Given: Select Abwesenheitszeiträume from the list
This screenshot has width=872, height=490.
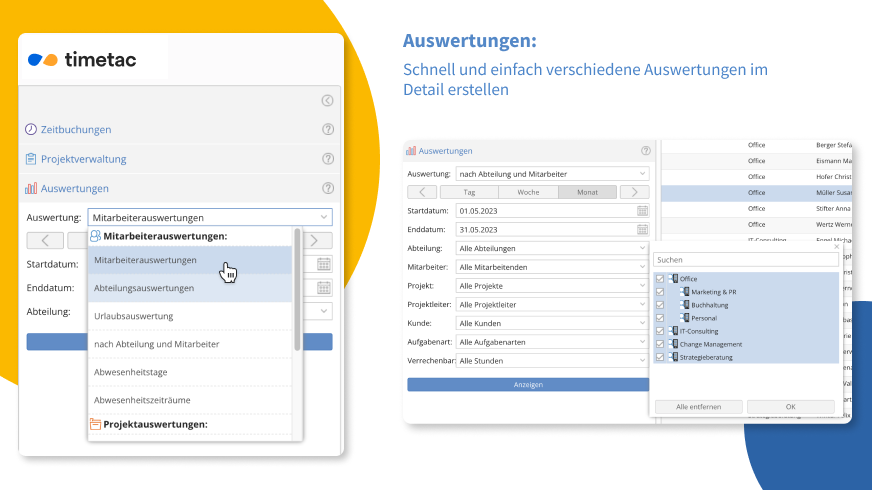Looking at the screenshot, I should tap(190, 400).
